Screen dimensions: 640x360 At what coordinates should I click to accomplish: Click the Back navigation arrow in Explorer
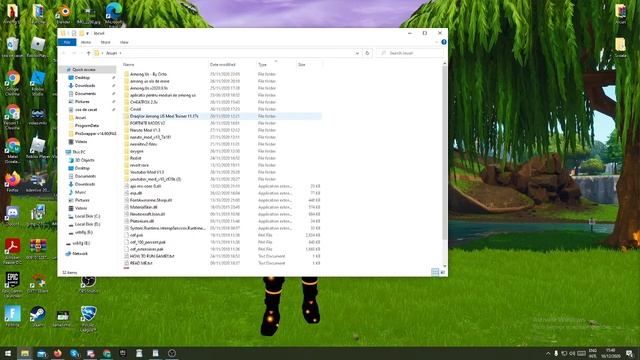pyautogui.click(x=64, y=53)
